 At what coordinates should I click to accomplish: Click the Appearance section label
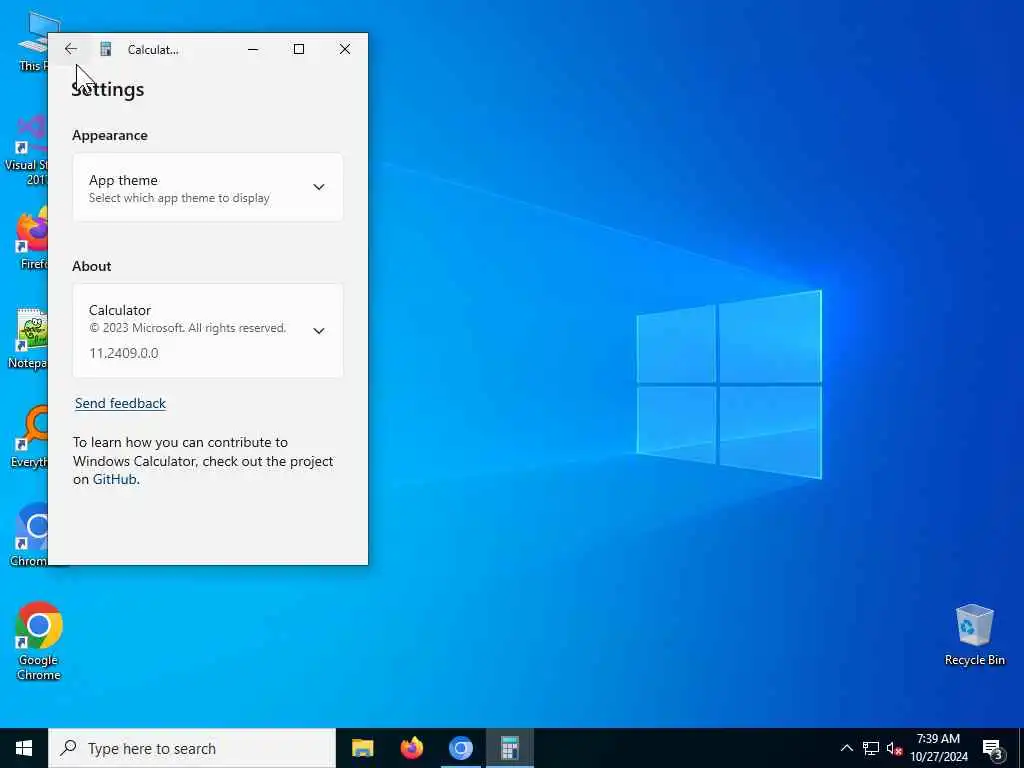[110, 135]
